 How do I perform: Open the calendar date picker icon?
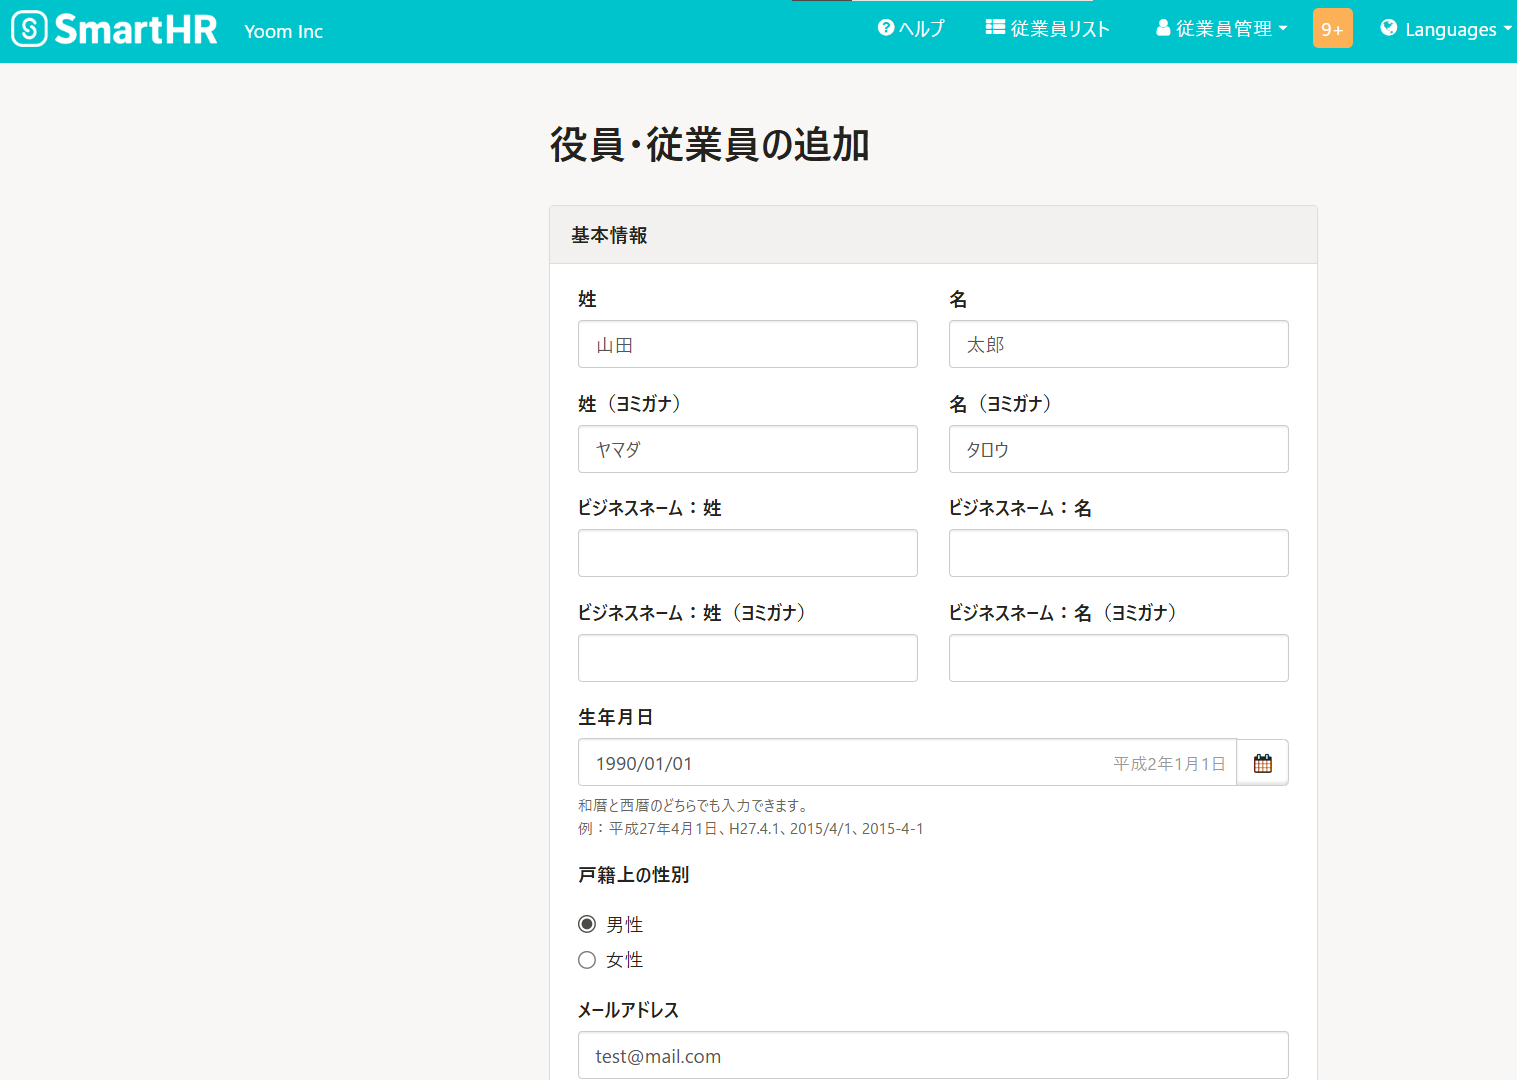(x=1262, y=763)
